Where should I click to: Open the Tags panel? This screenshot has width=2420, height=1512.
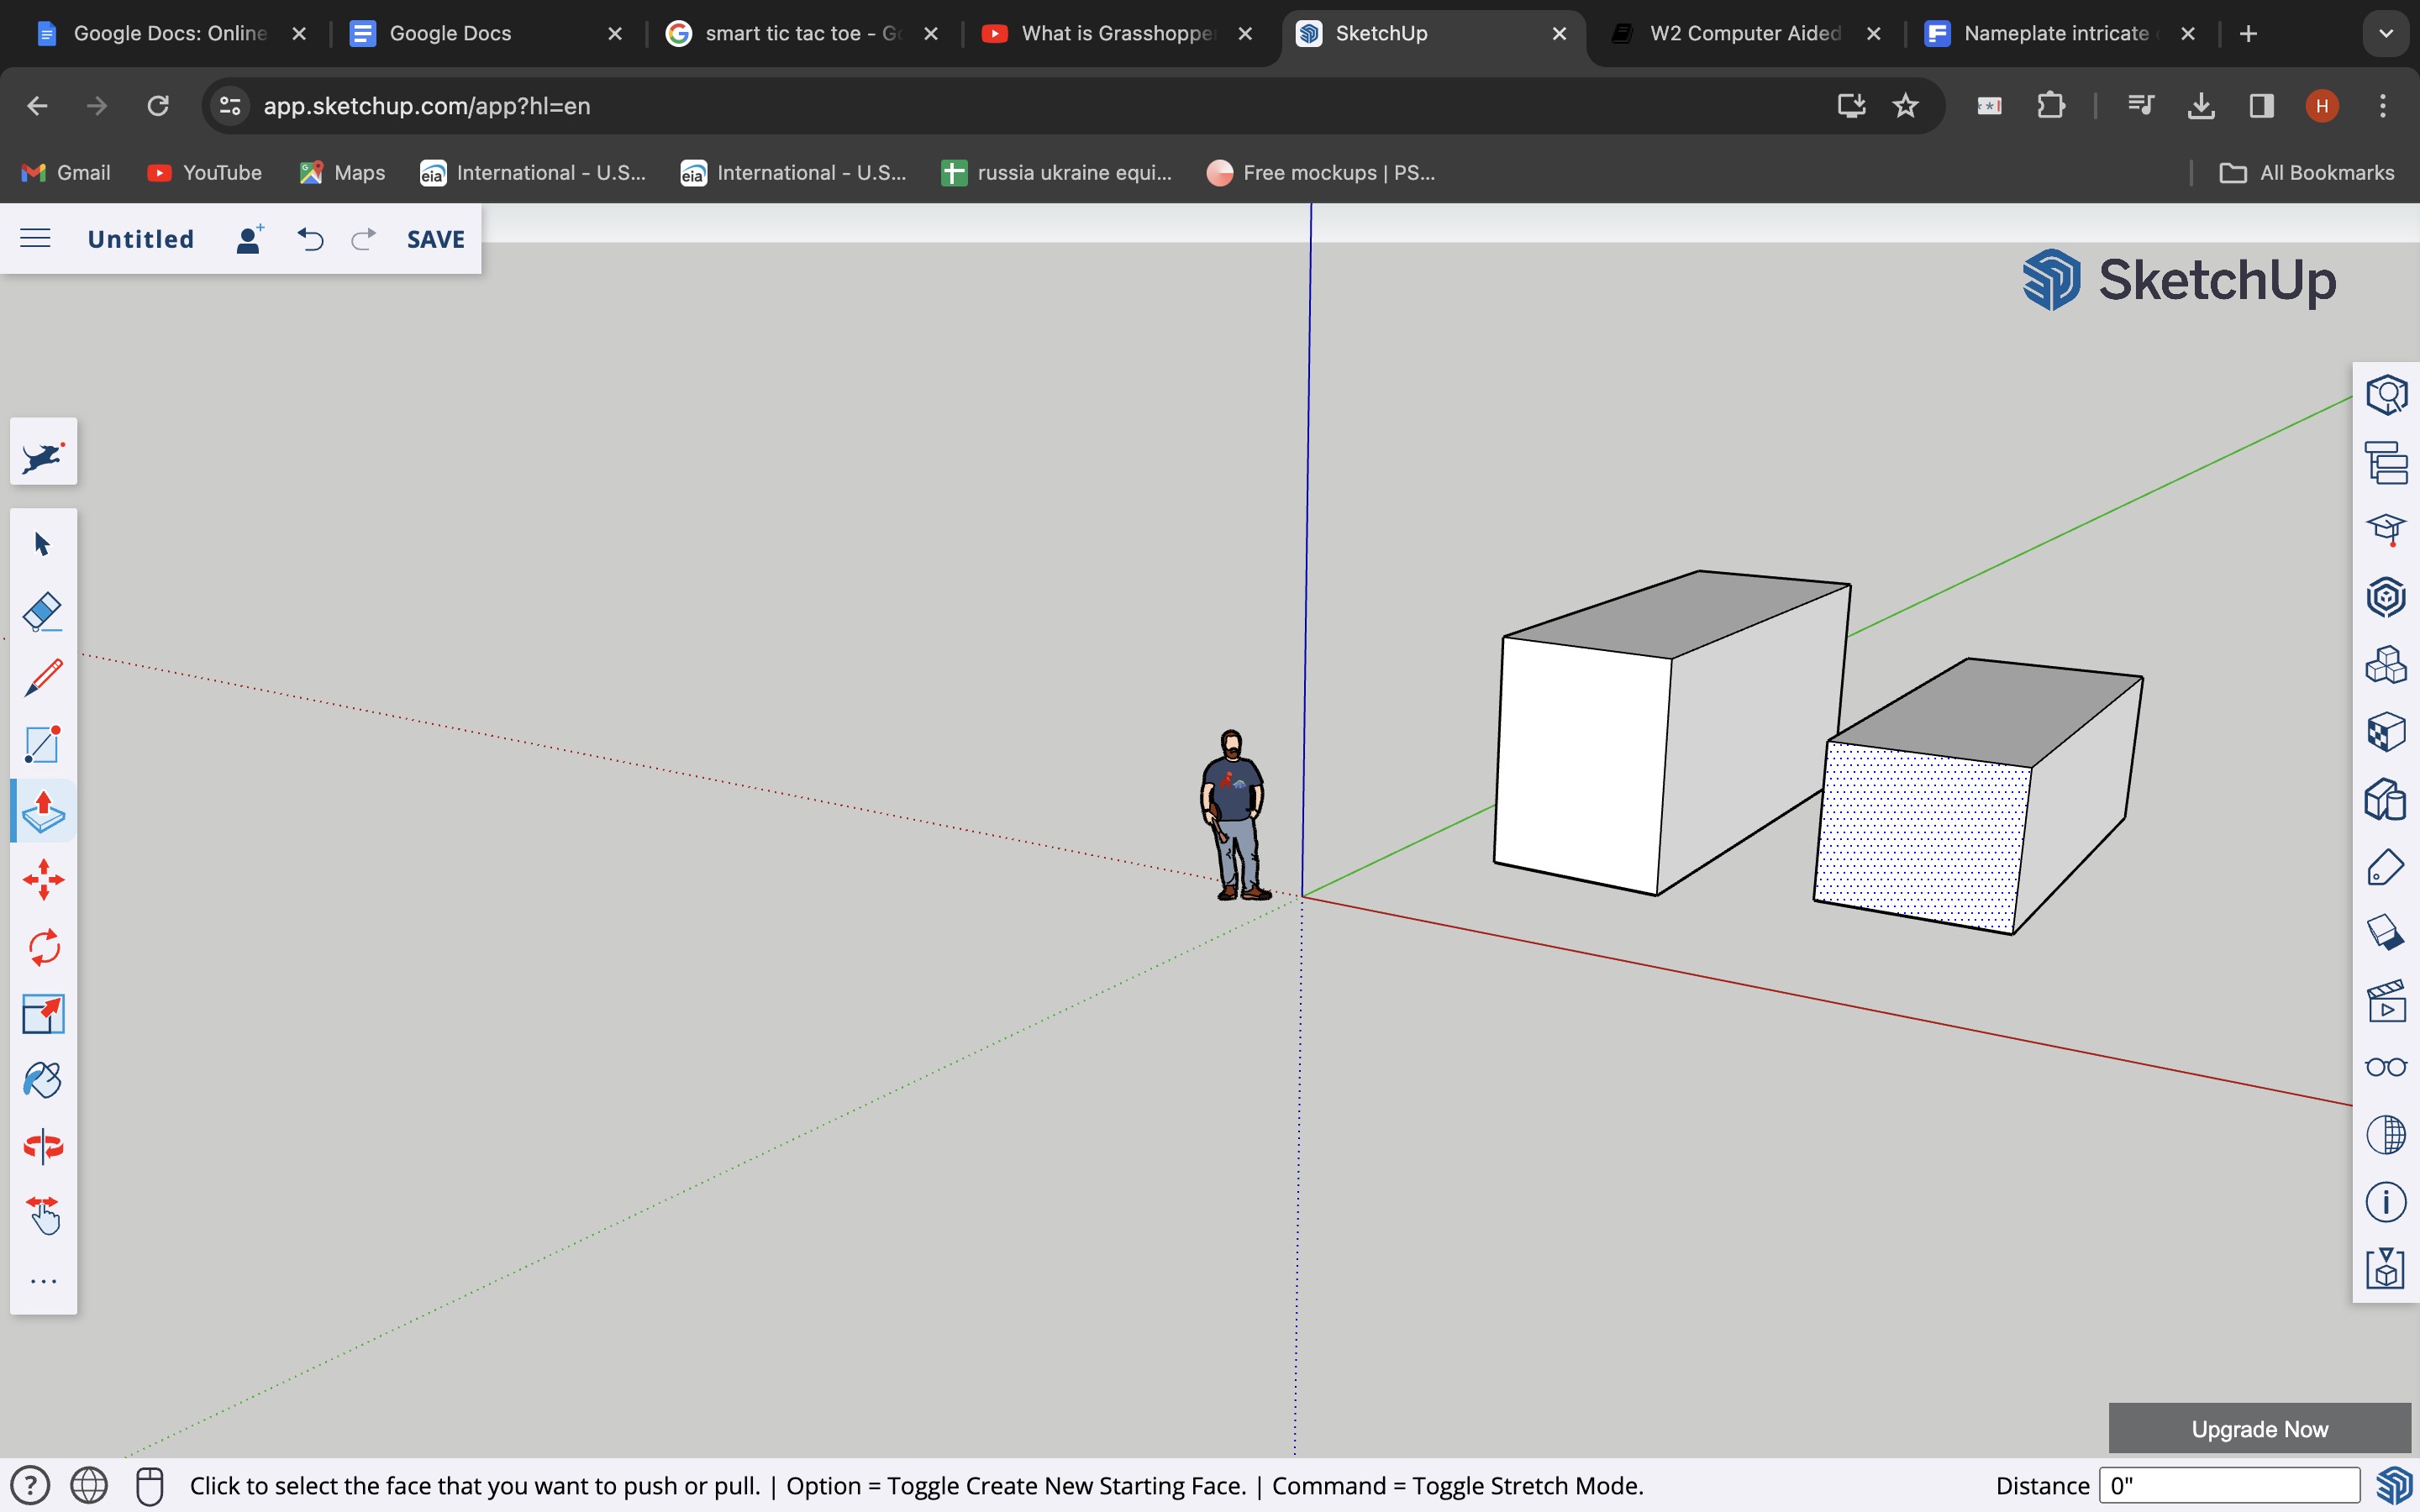tap(2386, 866)
